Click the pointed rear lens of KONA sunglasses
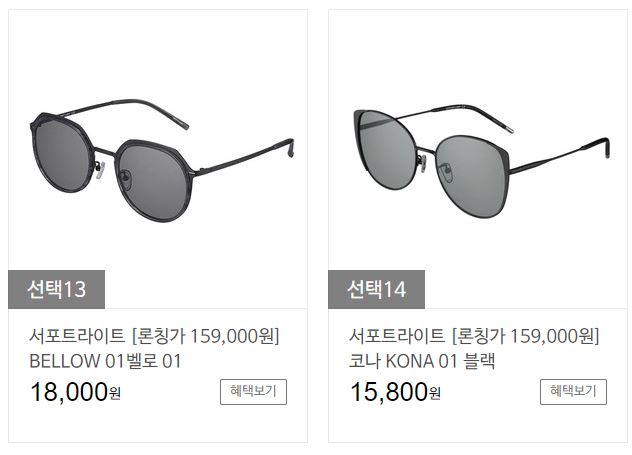Screen dimensions: 632x455 point(383,150)
